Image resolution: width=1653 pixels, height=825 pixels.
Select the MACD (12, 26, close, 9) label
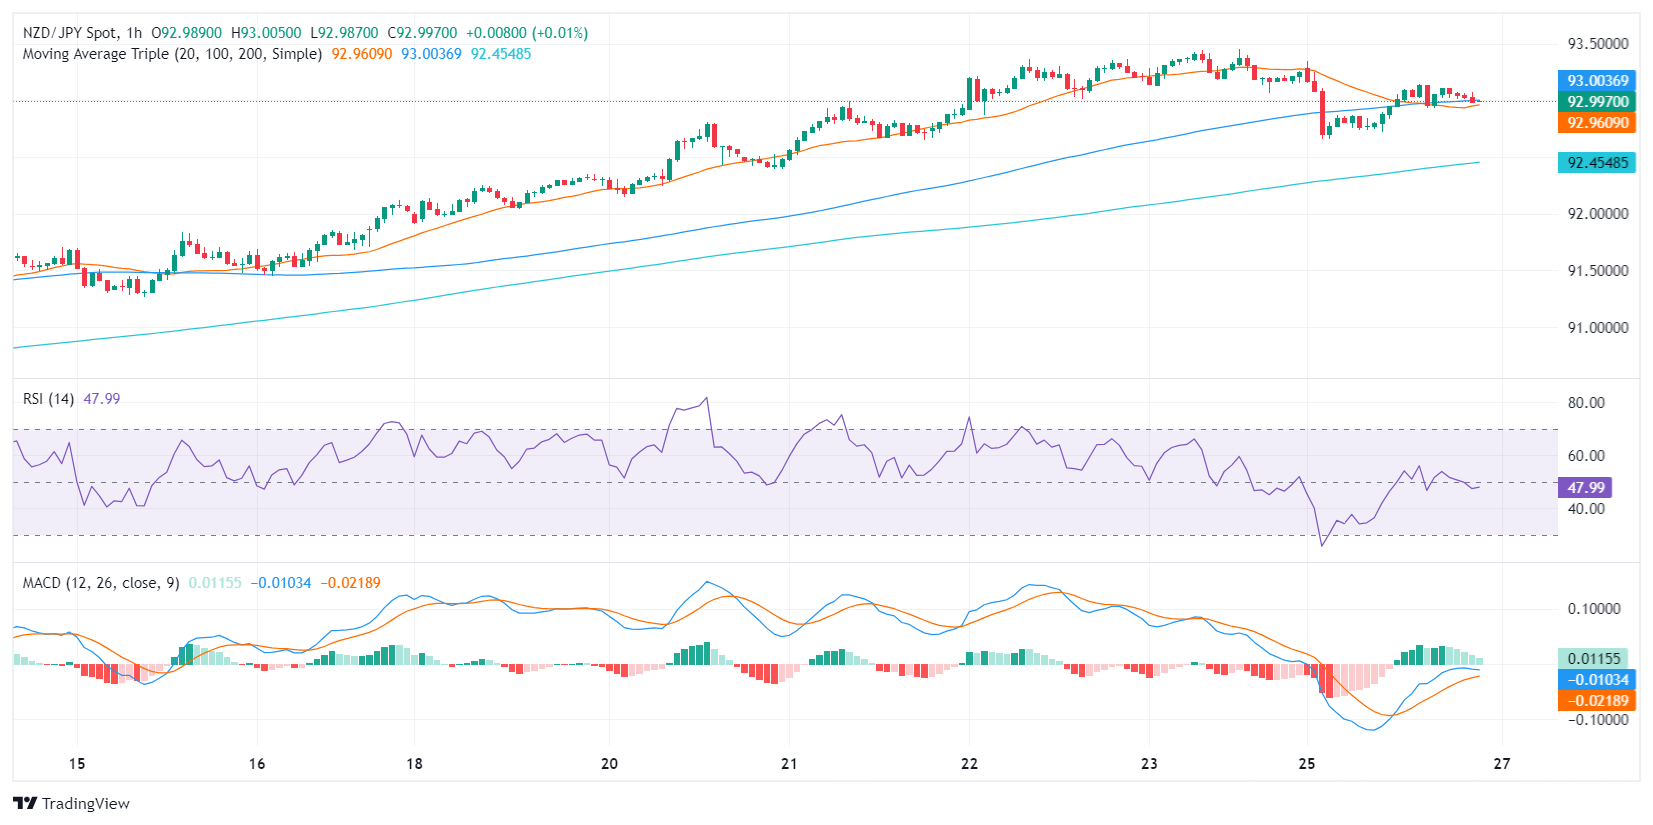tap(101, 583)
